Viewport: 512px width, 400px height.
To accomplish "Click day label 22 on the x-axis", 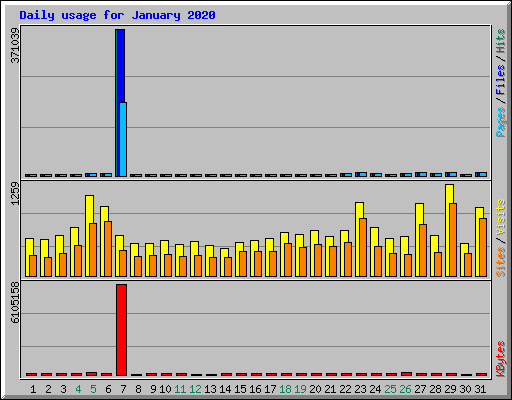I will 345,389.
